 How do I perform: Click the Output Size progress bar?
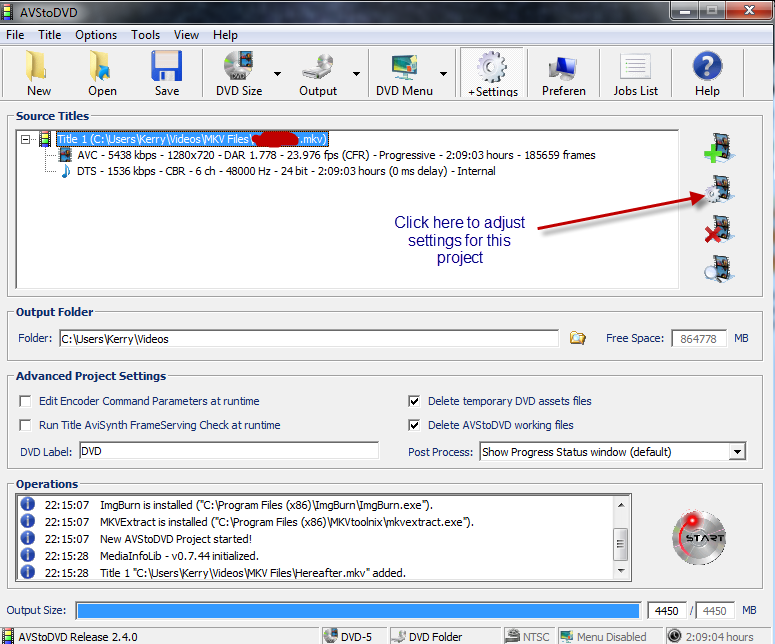(x=358, y=611)
